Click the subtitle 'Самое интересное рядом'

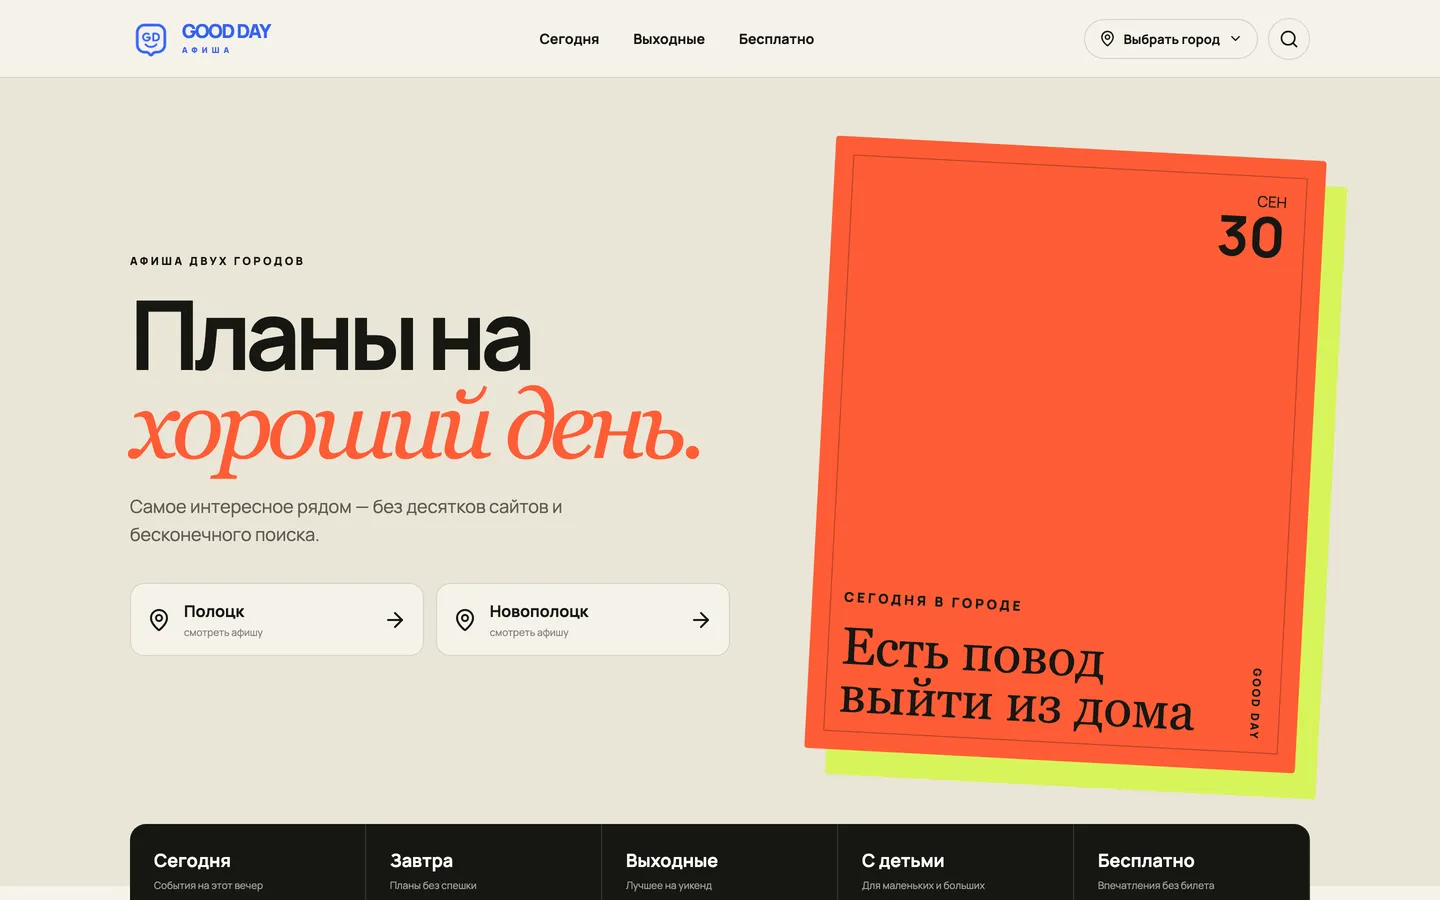[x=240, y=507]
